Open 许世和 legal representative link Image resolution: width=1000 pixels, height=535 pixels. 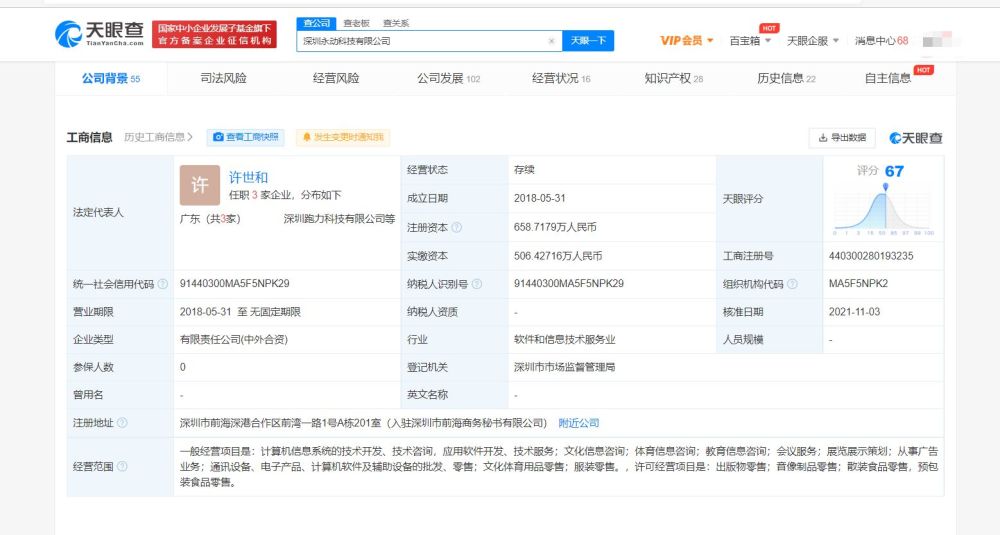pyautogui.click(x=249, y=177)
